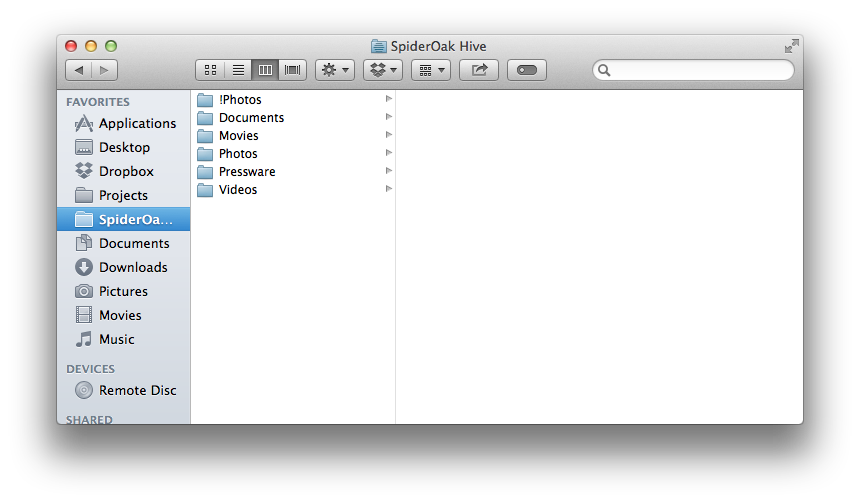The image size is (860, 503).
Task: Select SpiderOak Hive in the sidebar
Action: 124,219
